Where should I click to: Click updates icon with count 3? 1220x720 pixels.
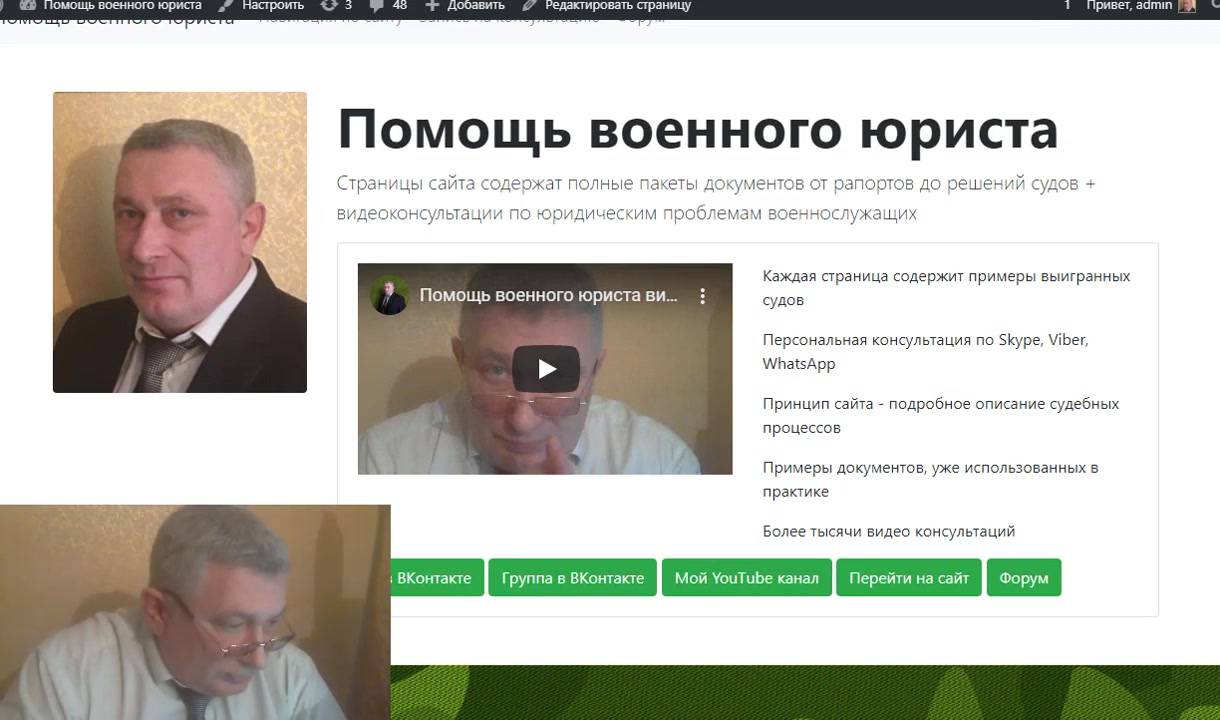336,6
